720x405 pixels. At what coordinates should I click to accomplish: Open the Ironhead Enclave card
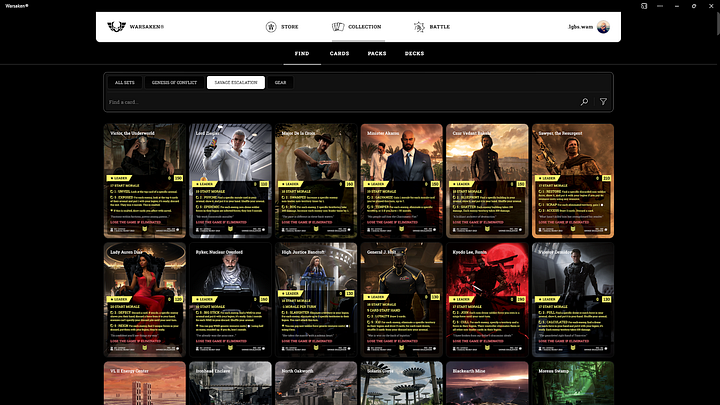coord(230,383)
